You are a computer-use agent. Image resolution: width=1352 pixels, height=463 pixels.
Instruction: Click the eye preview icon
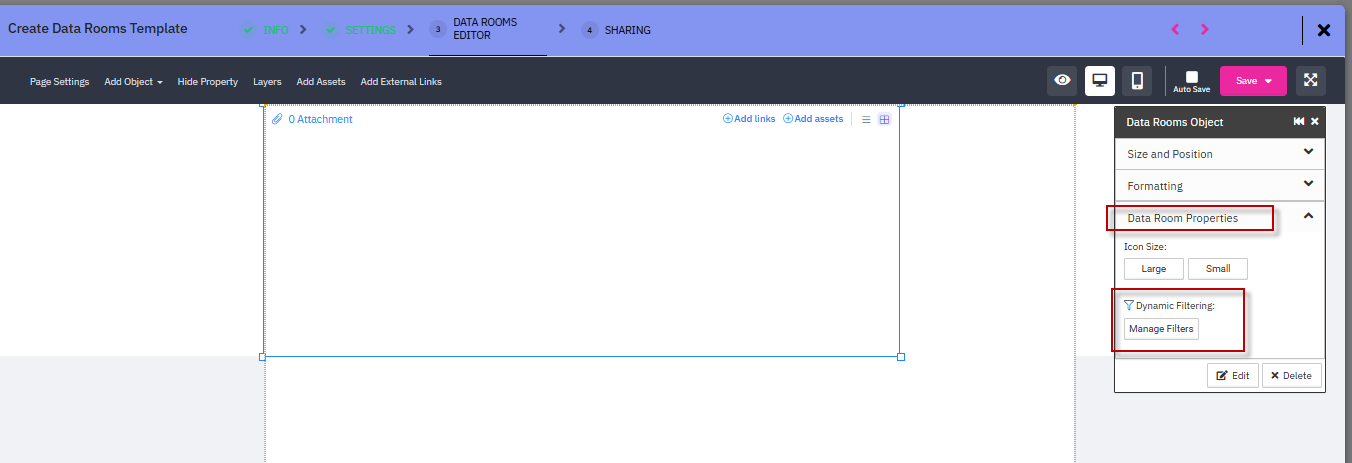pos(1062,81)
